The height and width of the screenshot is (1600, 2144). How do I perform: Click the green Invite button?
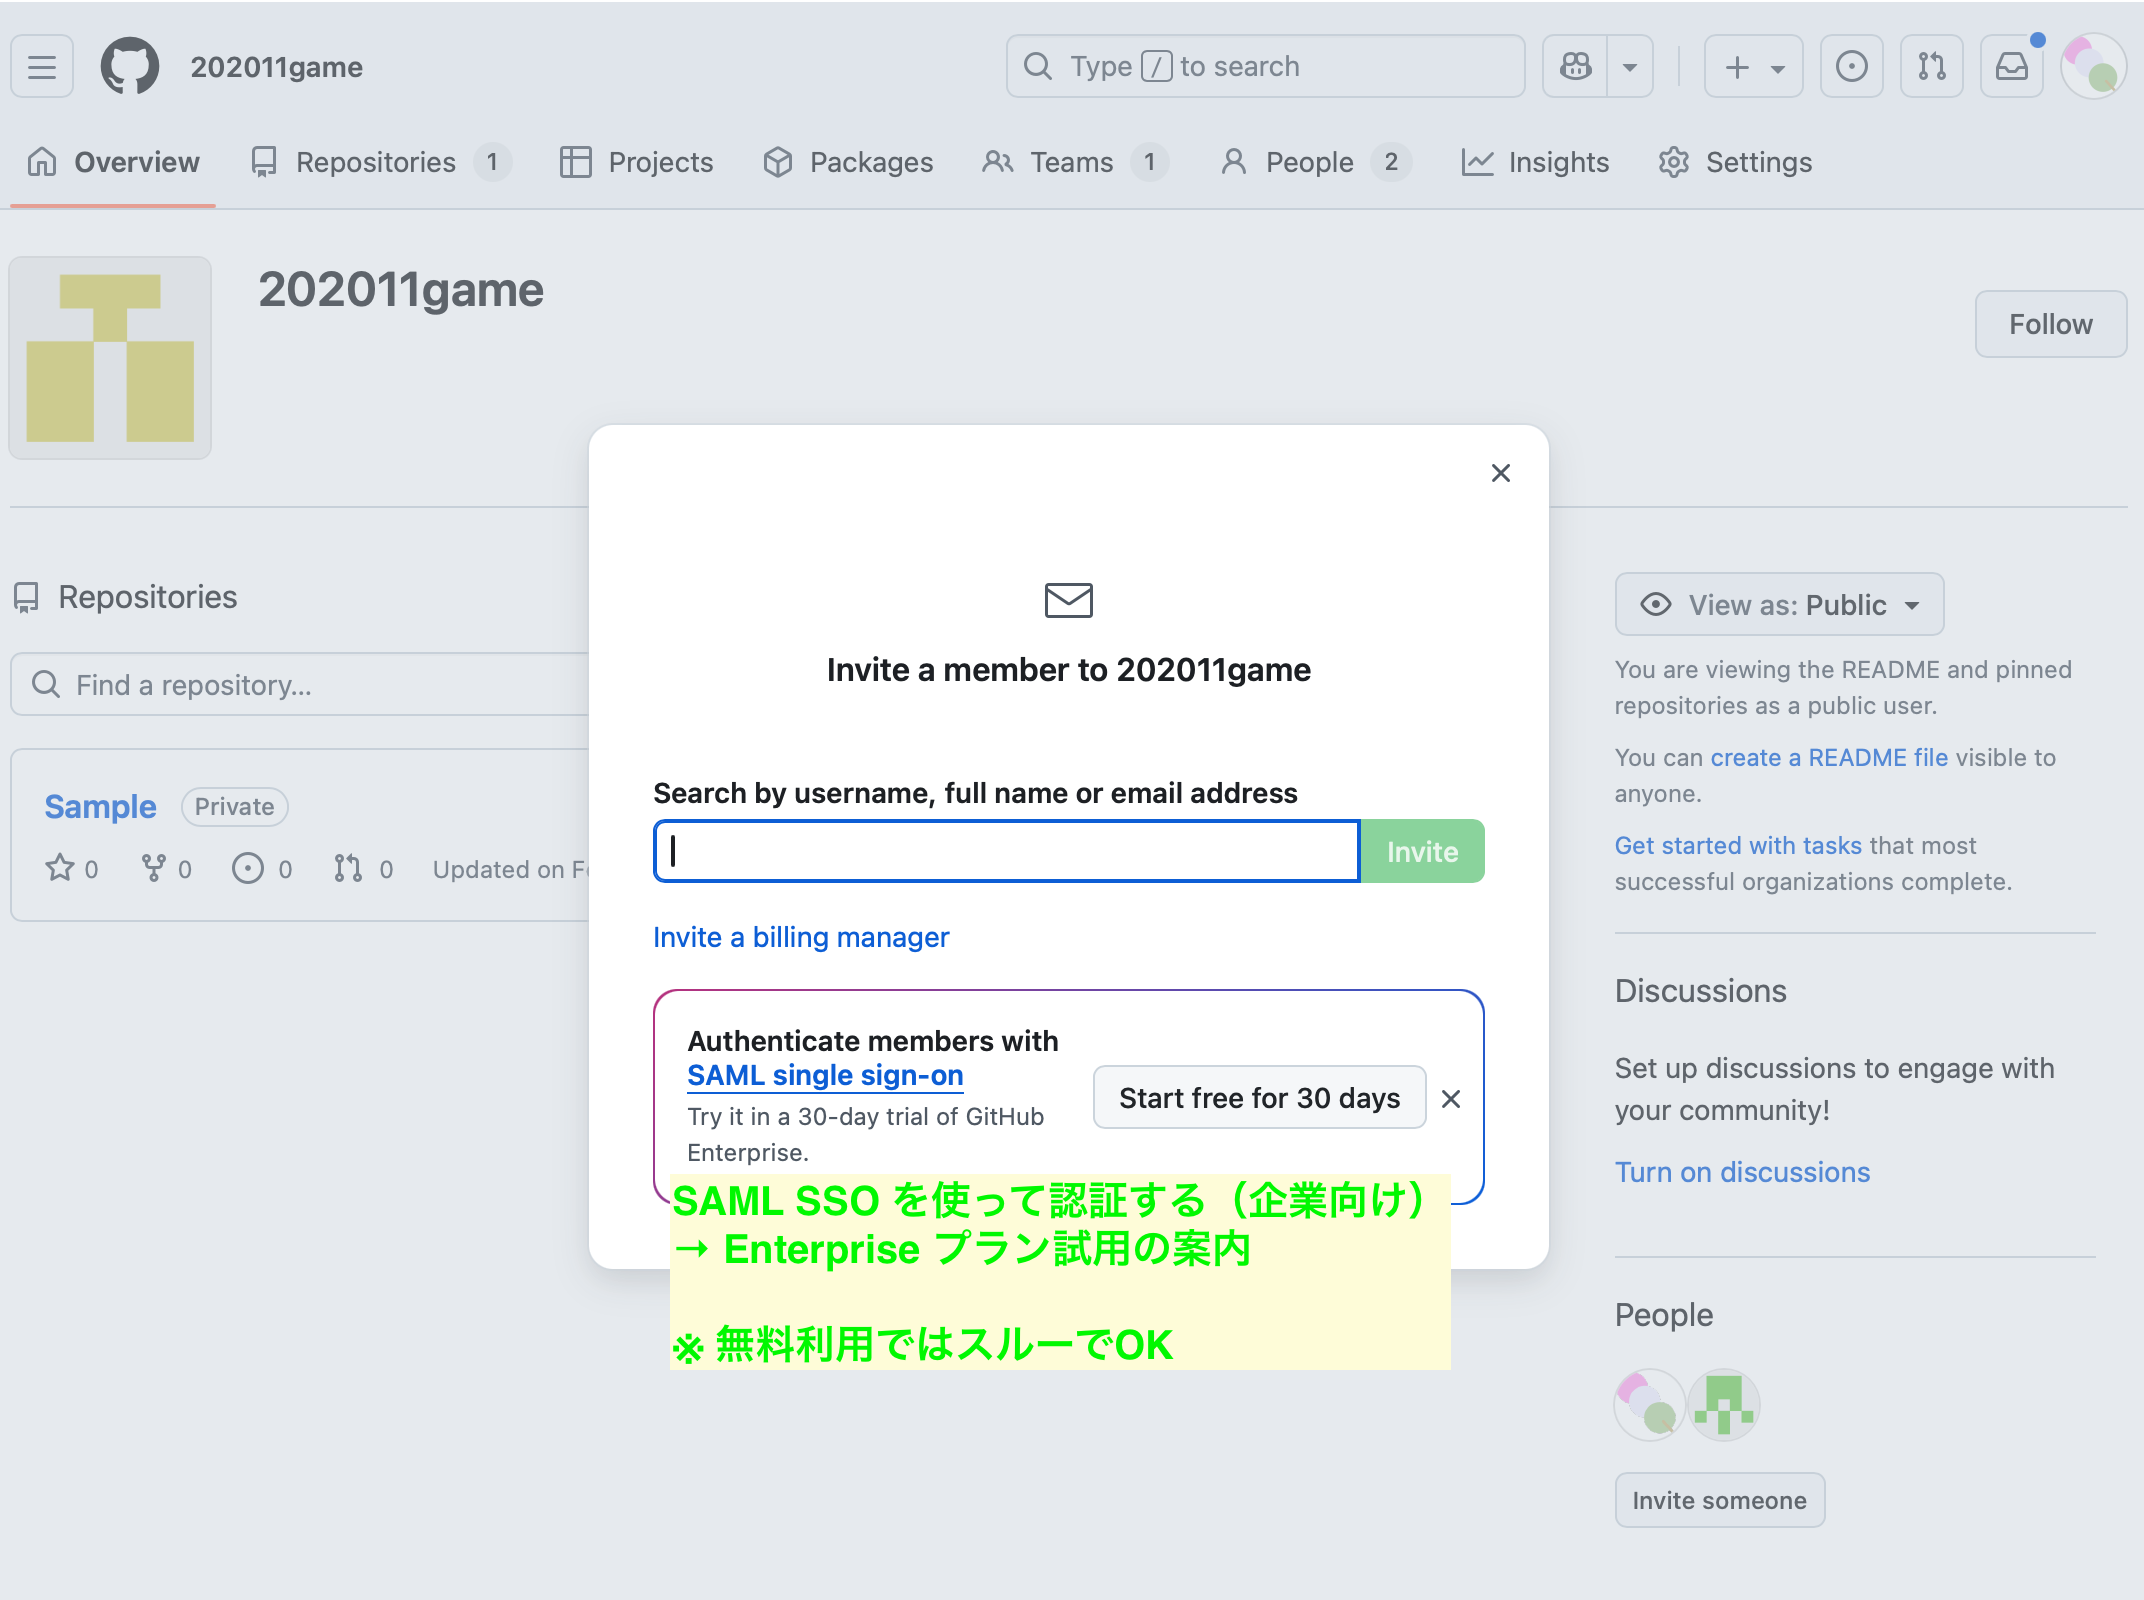click(x=1422, y=852)
